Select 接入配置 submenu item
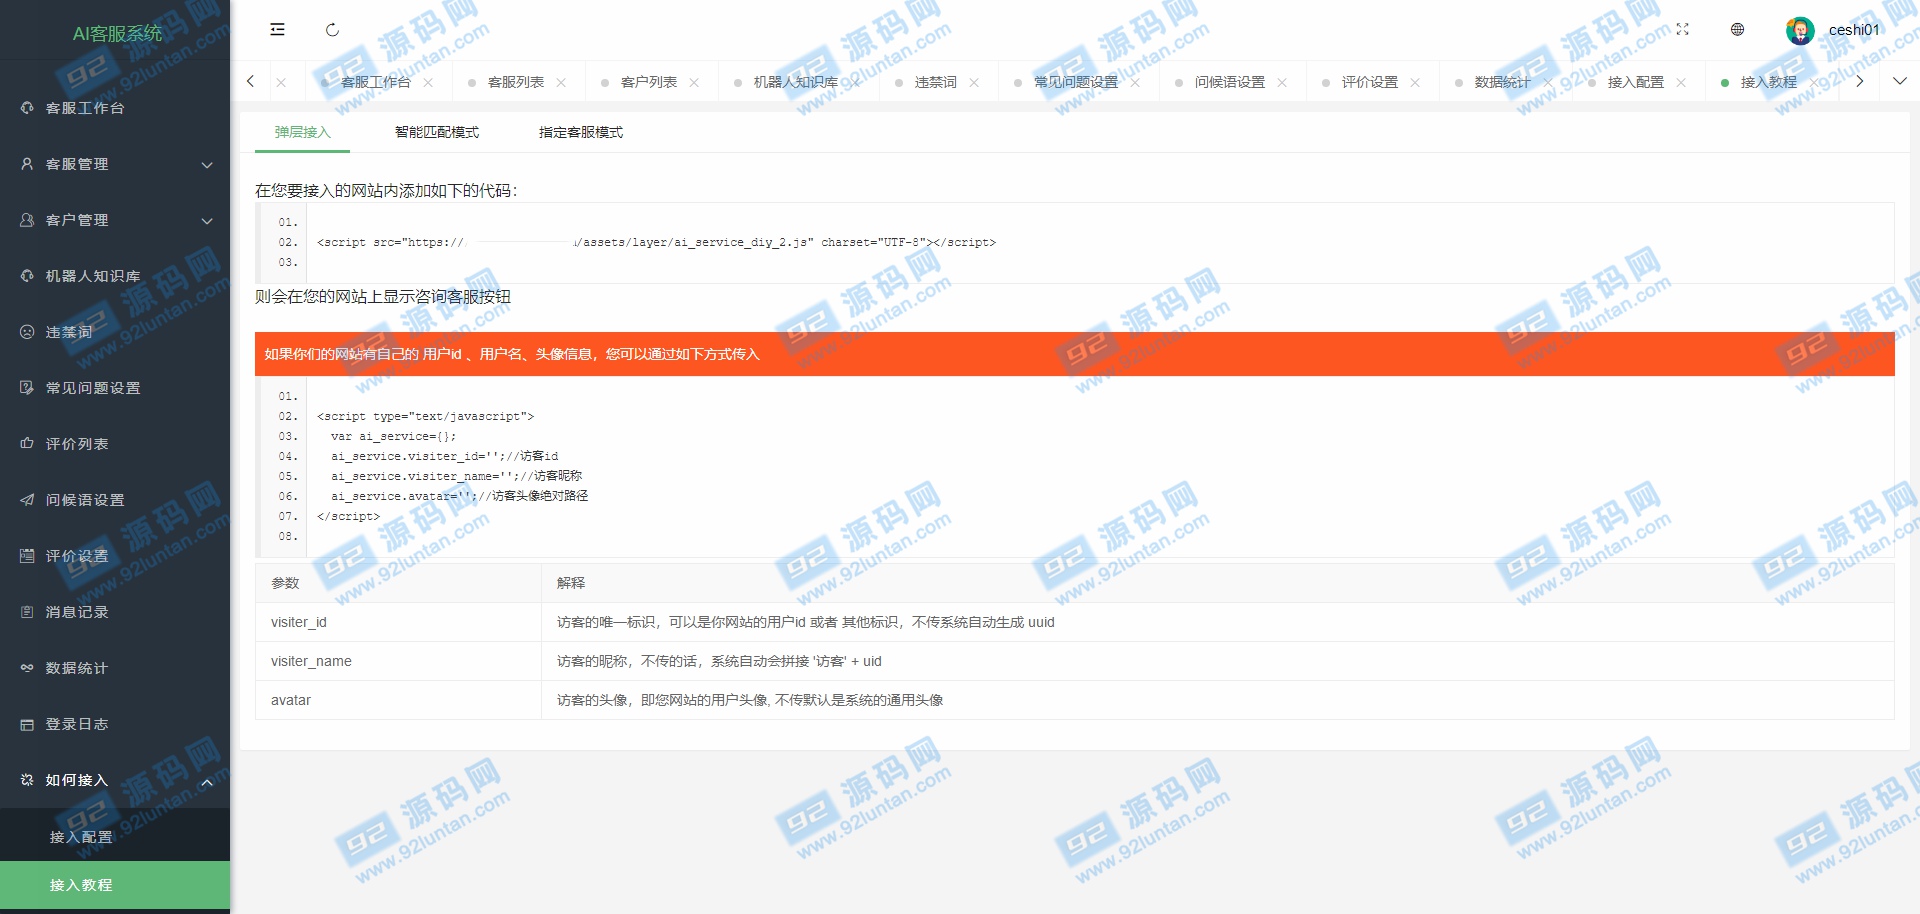This screenshot has height=914, width=1920. pos(115,837)
